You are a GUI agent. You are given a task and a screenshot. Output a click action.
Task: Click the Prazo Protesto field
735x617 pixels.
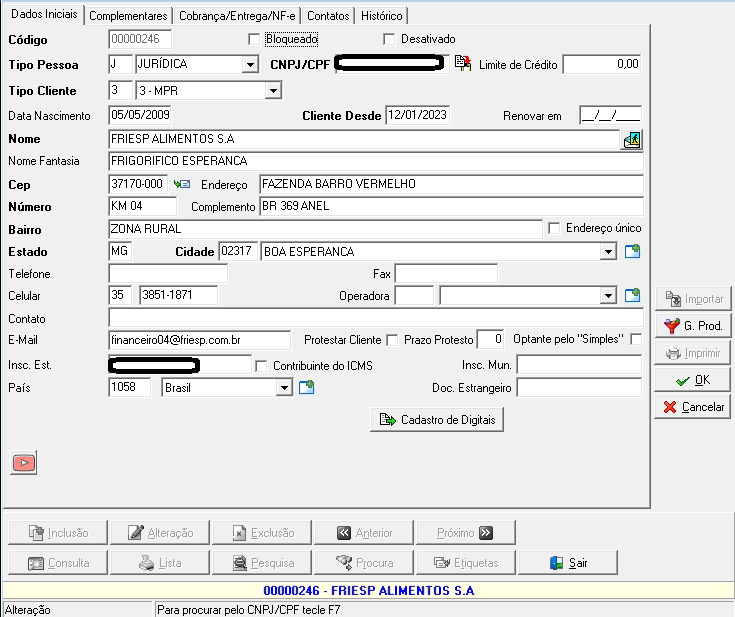490,339
